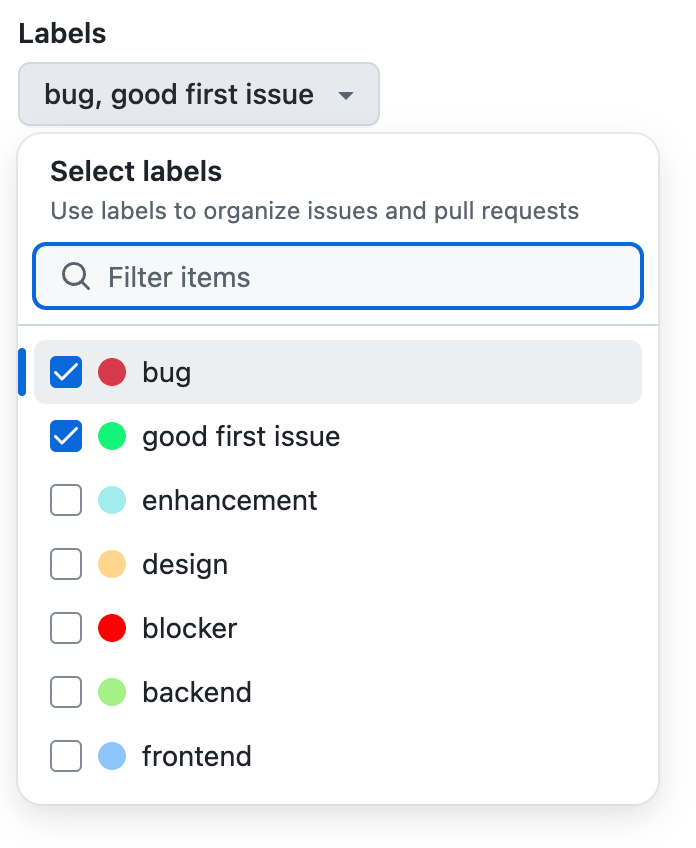Check the enhancement label checkbox
The width and height of the screenshot is (696, 848).
(66, 500)
